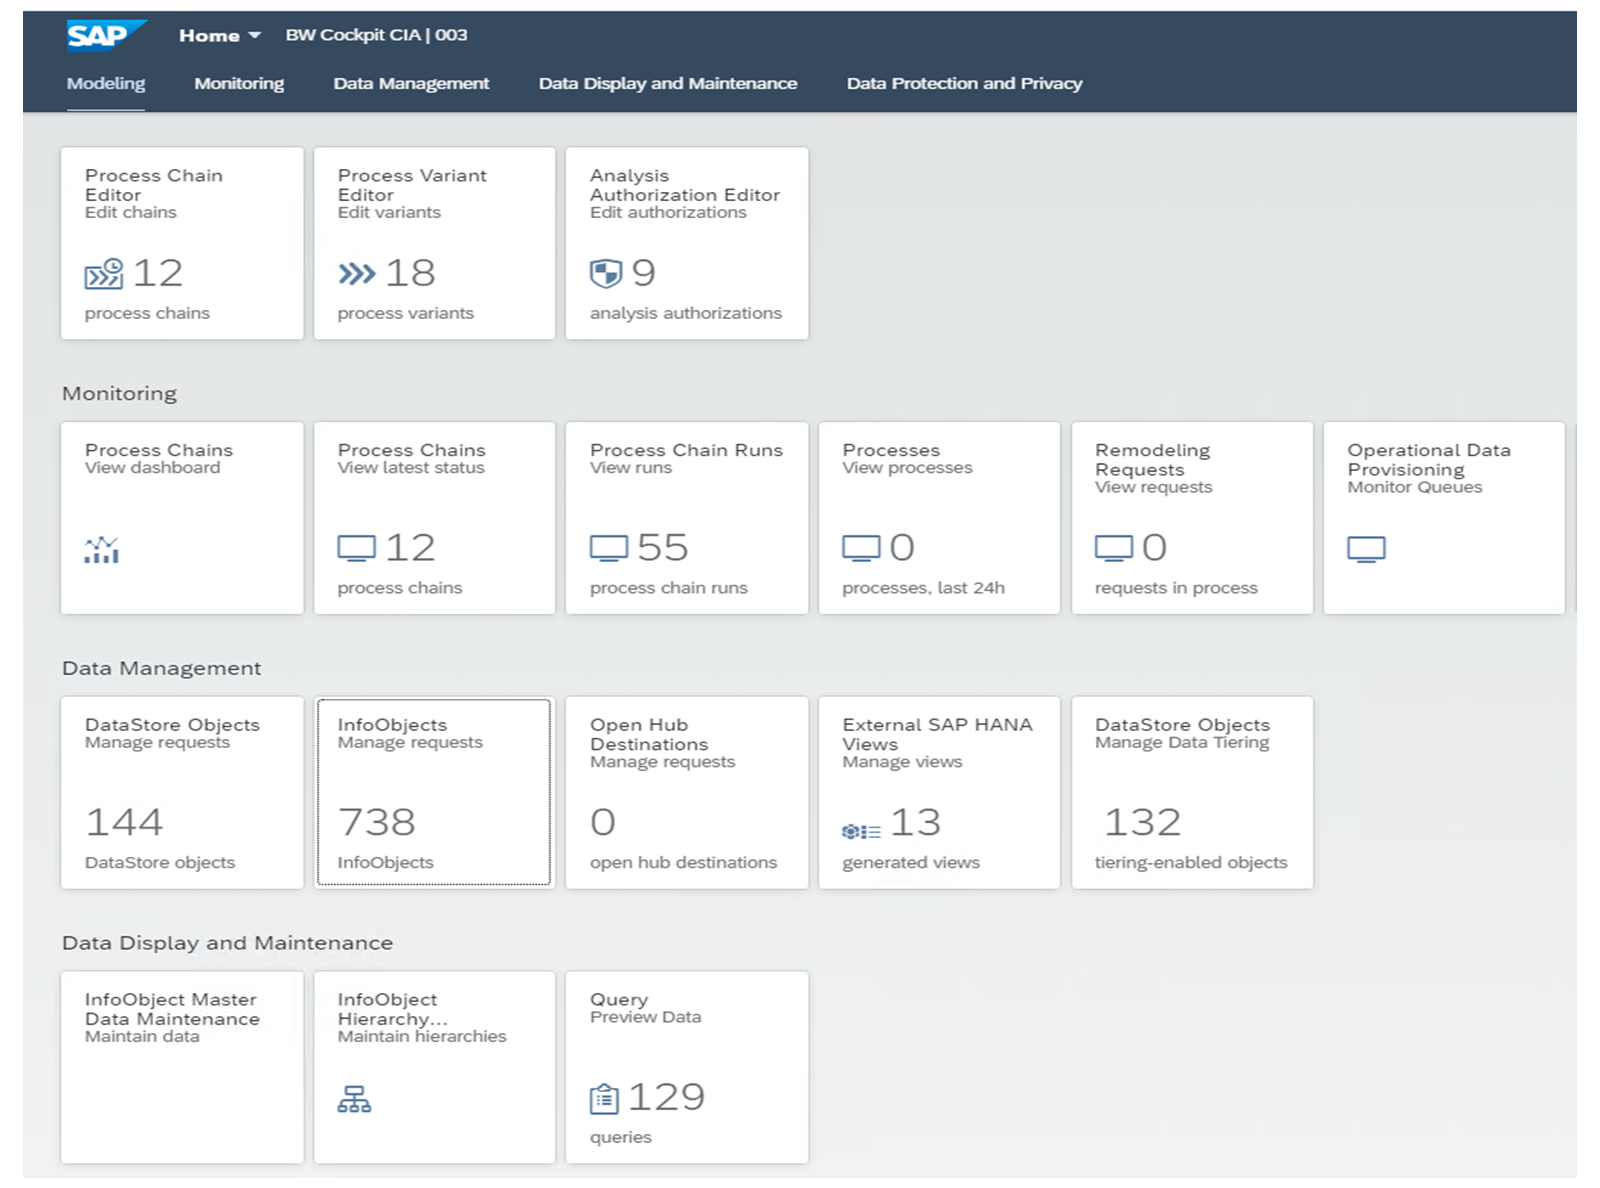This screenshot has height=1188, width=1600.
Task: Click the process variants arrows icon
Action: pyautogui.click(x=357, y=274)
